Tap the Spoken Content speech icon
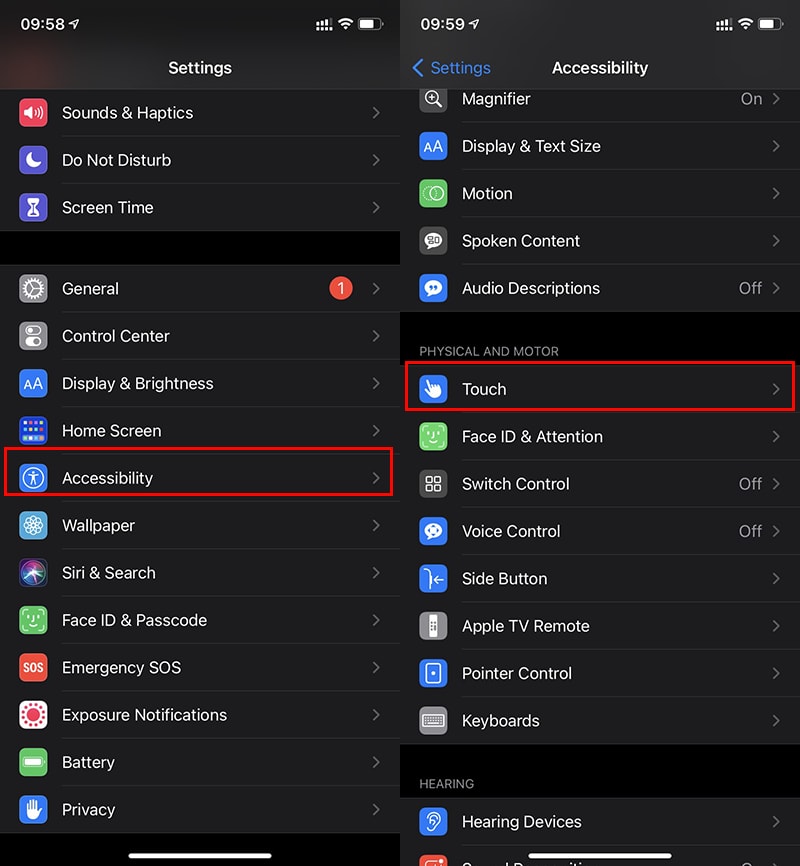 [x=433, y=241]
